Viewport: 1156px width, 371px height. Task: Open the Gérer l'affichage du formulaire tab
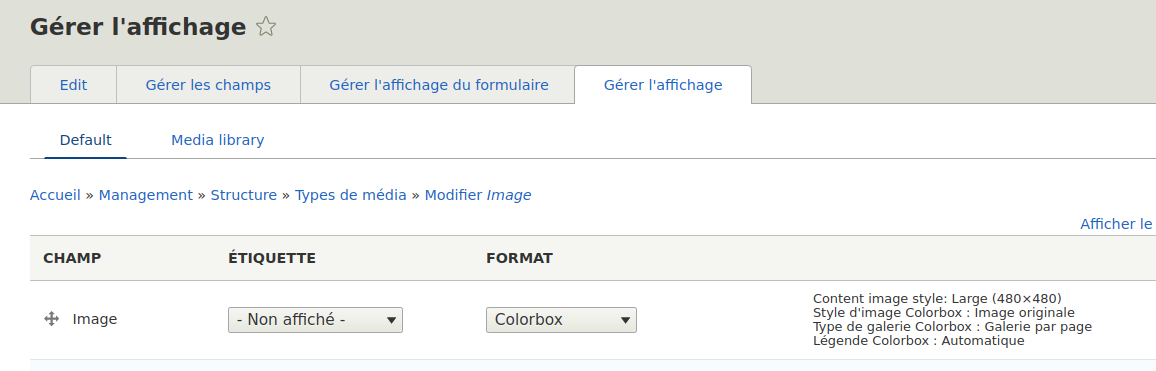[x=439, y=85]
